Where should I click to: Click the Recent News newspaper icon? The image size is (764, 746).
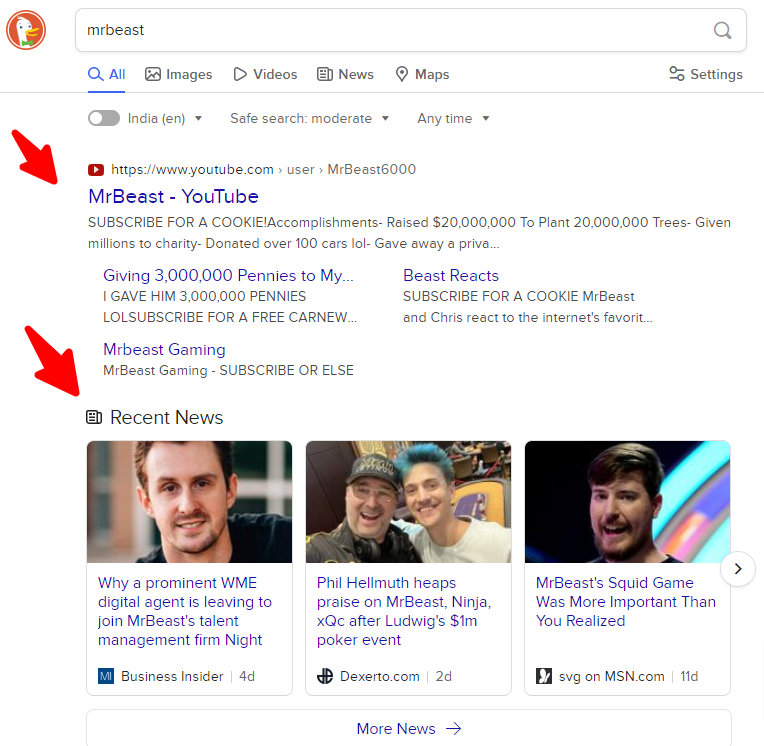(95, 417)
